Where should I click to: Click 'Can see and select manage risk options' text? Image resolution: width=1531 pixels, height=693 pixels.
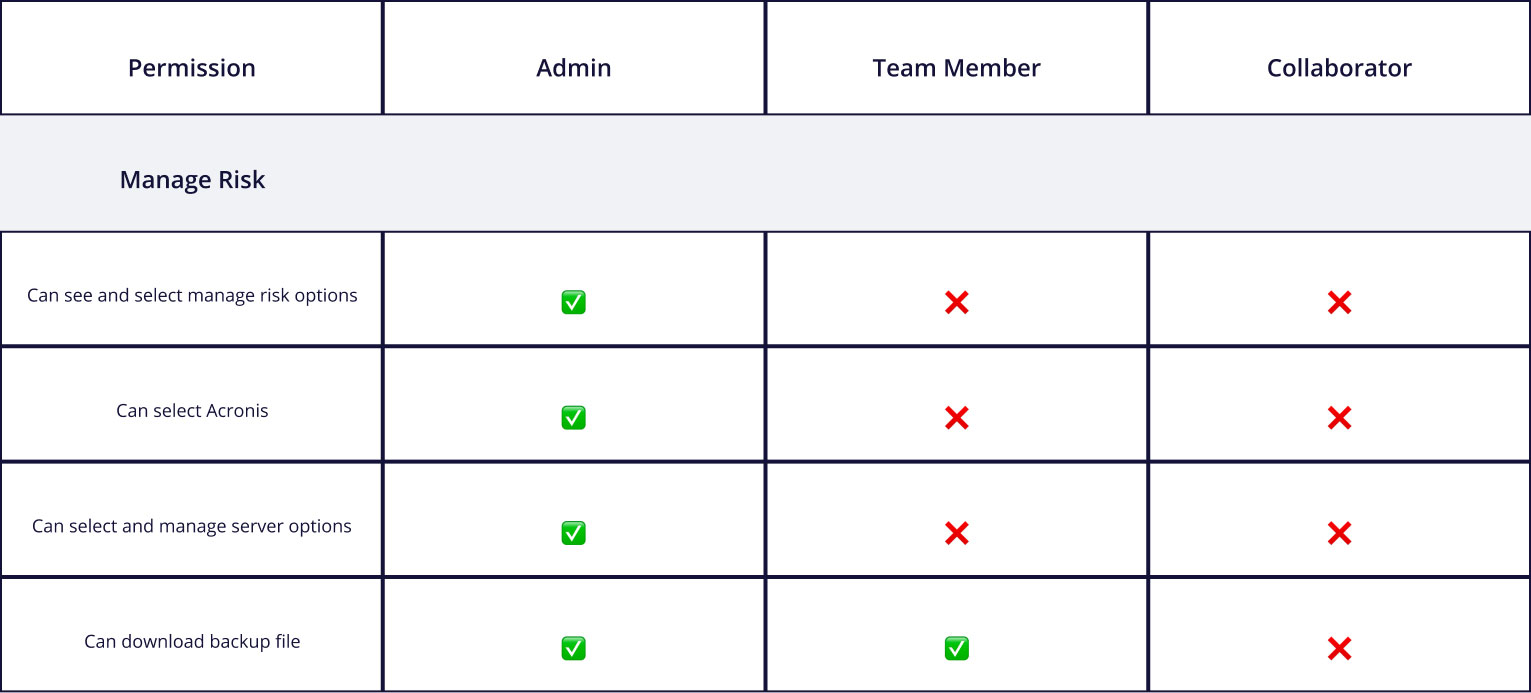tap(192, 296)
